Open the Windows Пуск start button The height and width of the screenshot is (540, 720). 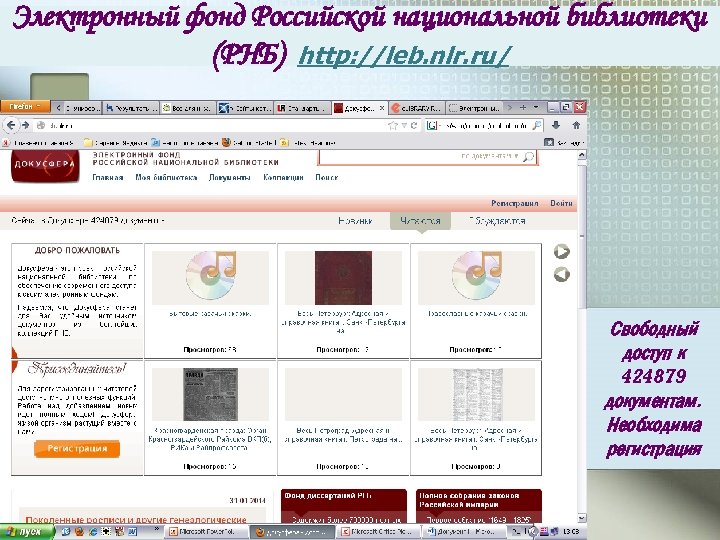(27, 532)
